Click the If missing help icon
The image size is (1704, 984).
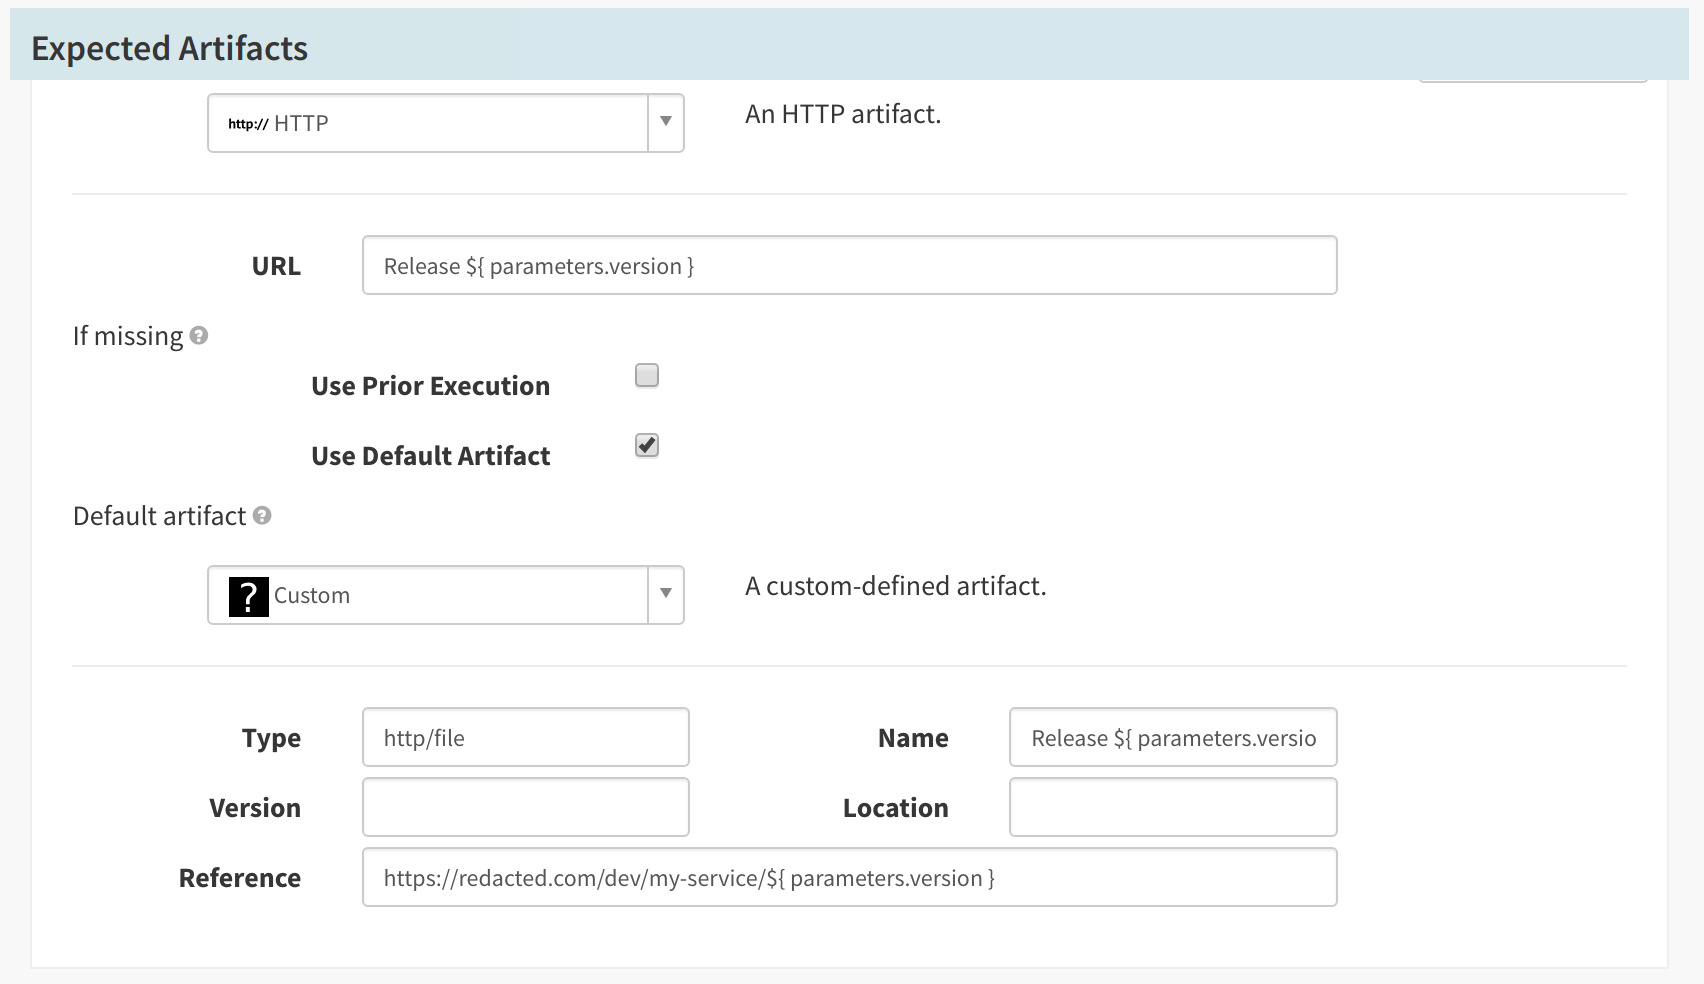tap(199, 336)
